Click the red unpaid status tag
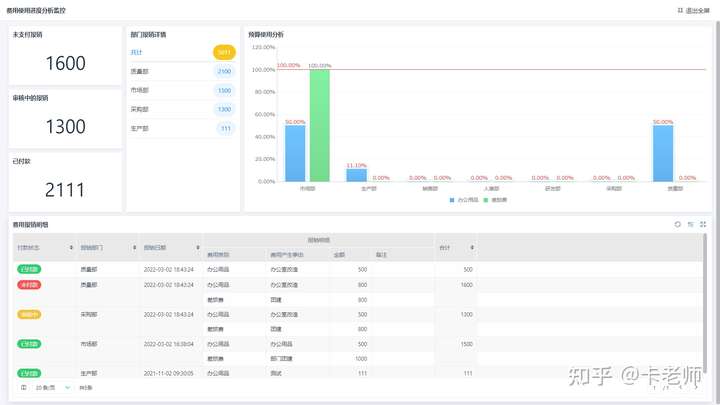This screenshot has width=720, height=405. (29, 285)
